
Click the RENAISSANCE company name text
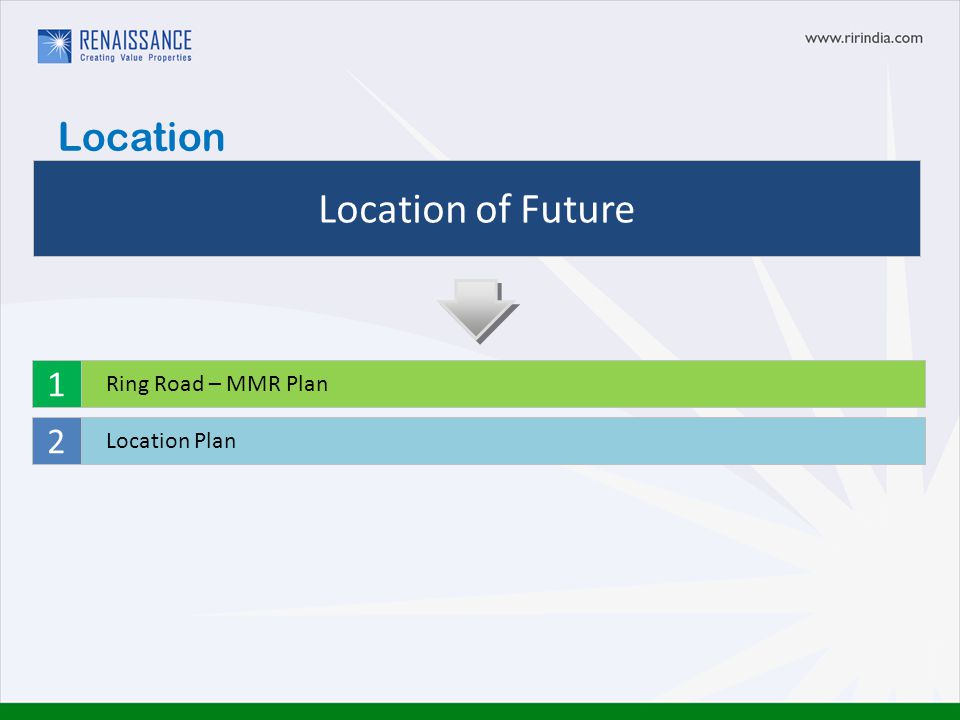click(x=135, y=40)
